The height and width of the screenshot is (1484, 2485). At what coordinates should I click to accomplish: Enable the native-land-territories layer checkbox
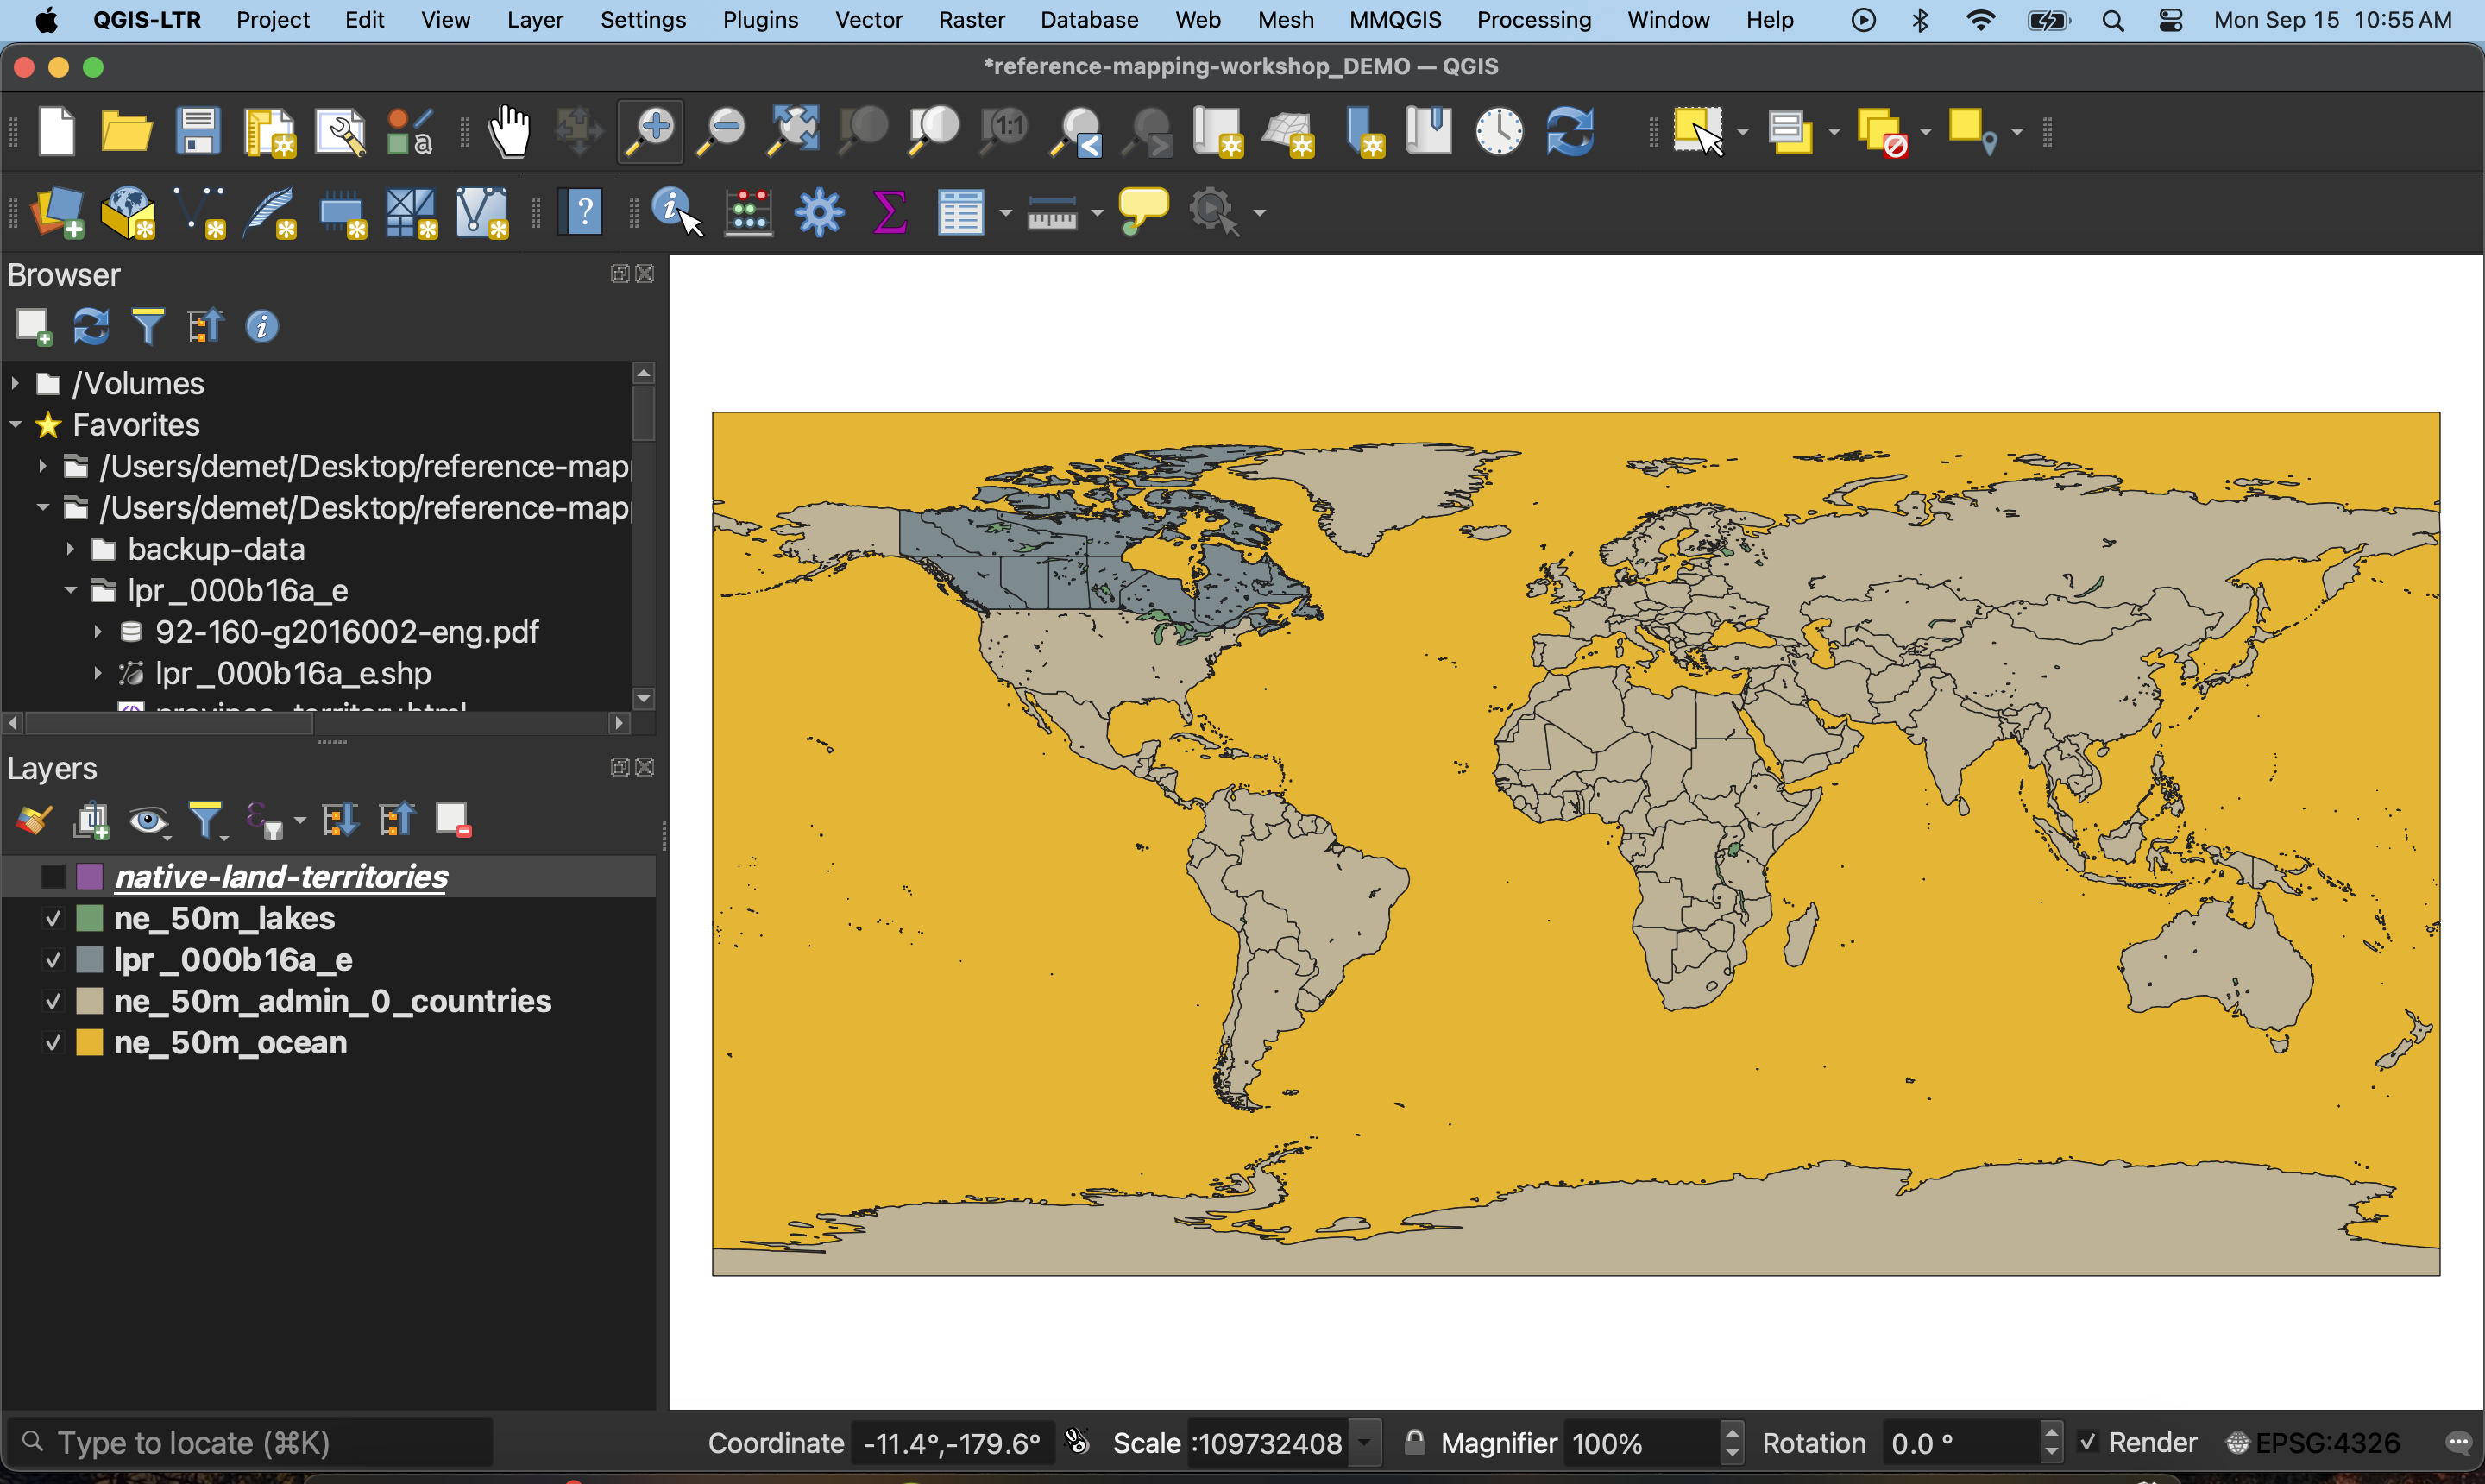click(x=53, y=877)
